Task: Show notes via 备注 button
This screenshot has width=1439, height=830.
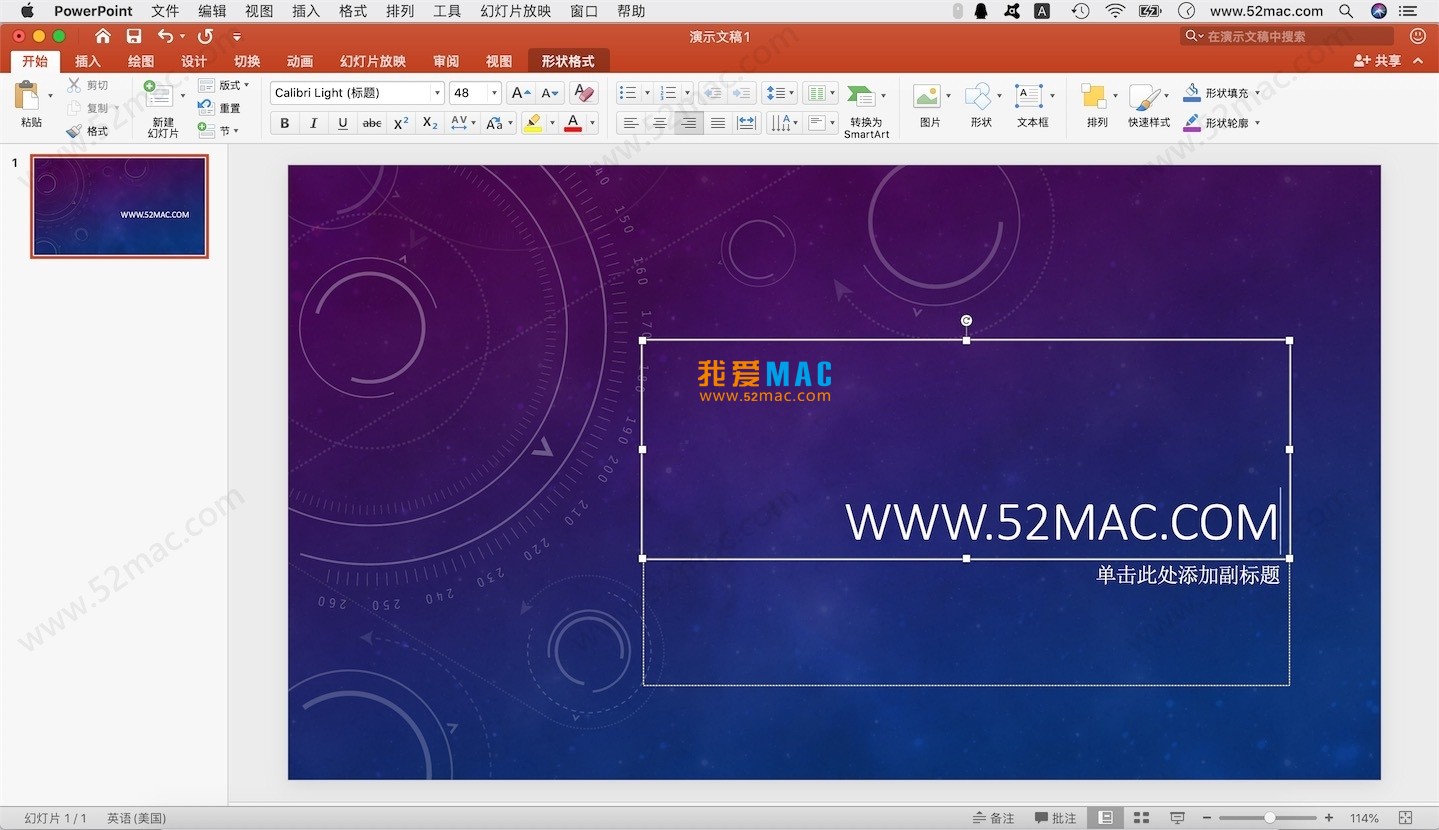Action: pyautogui.click(x=993, y=818)
